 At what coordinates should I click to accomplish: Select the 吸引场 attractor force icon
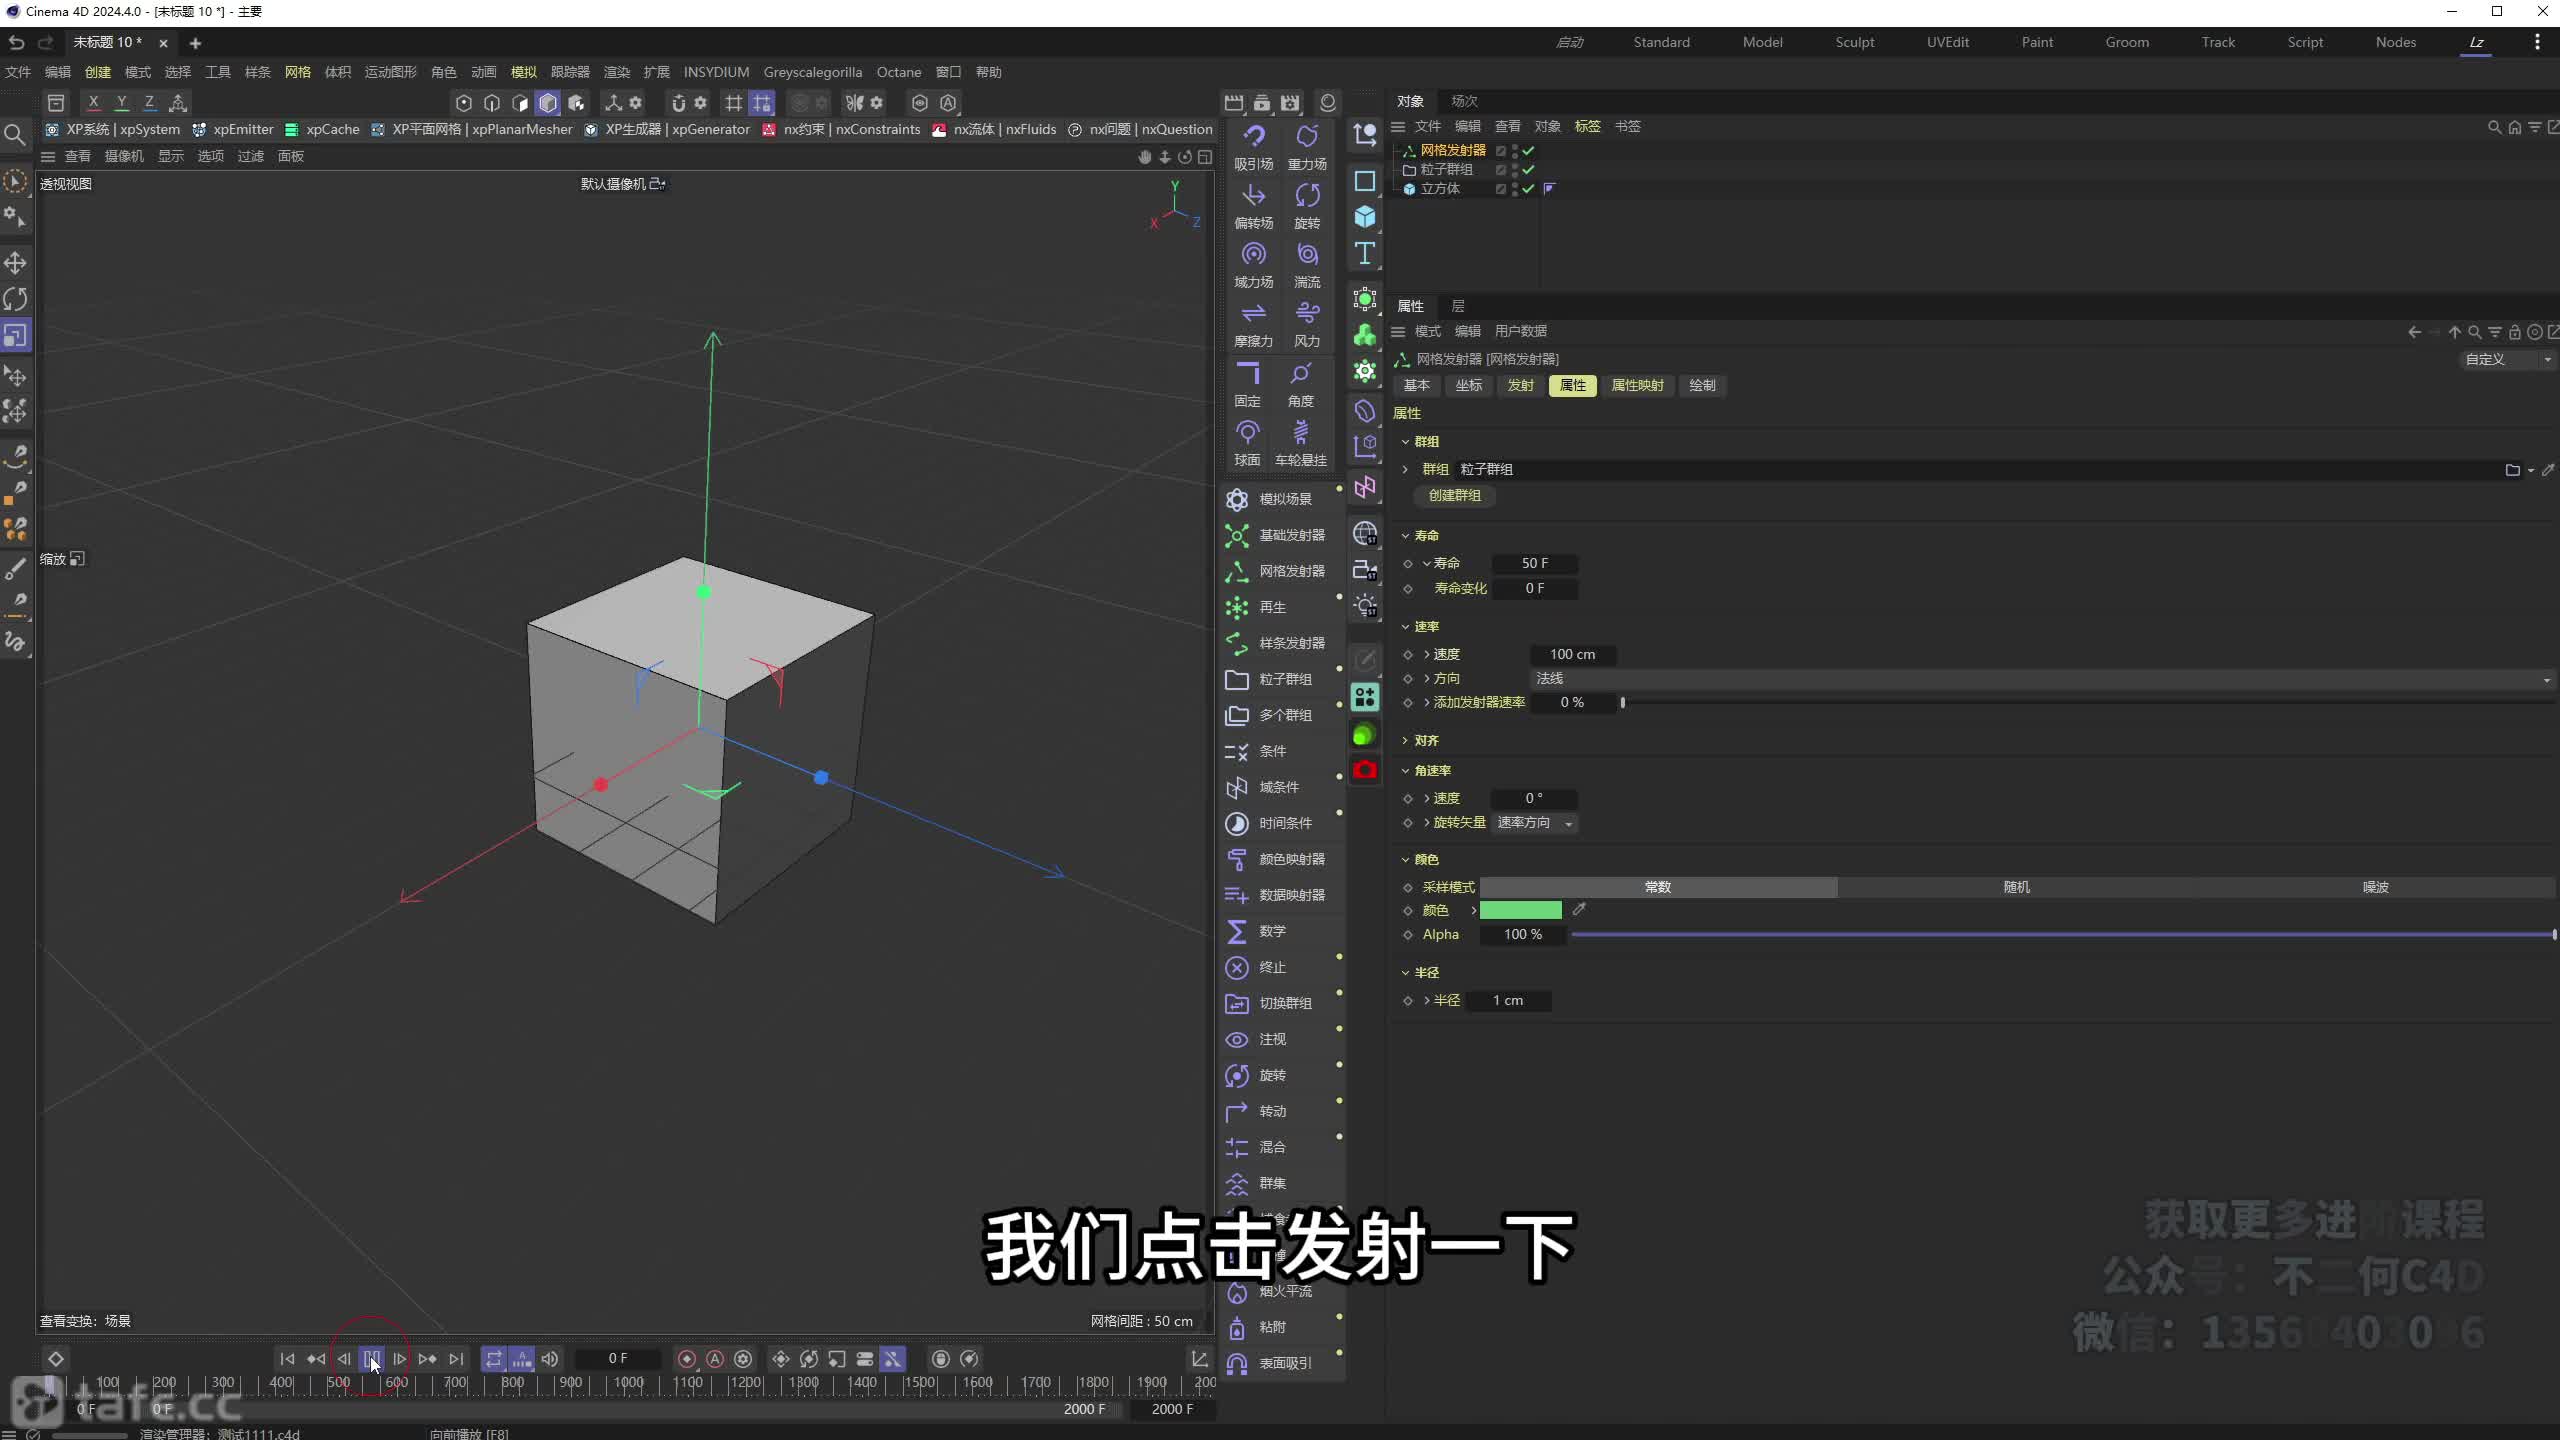[1253, 146]
